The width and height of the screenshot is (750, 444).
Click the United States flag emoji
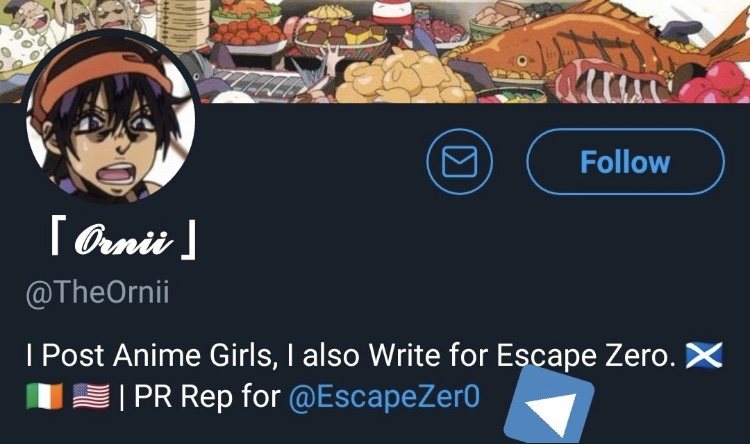91,397
